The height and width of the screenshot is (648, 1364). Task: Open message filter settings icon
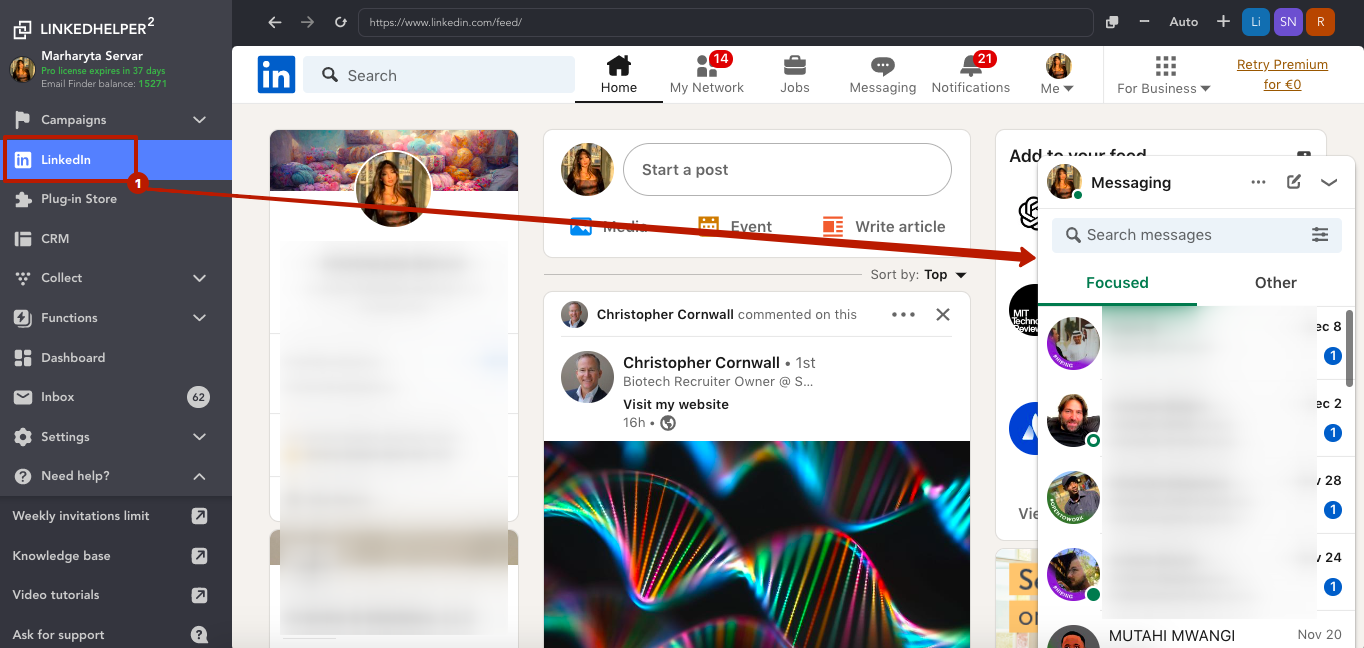pyautogui.click(x=1320, y=235)
